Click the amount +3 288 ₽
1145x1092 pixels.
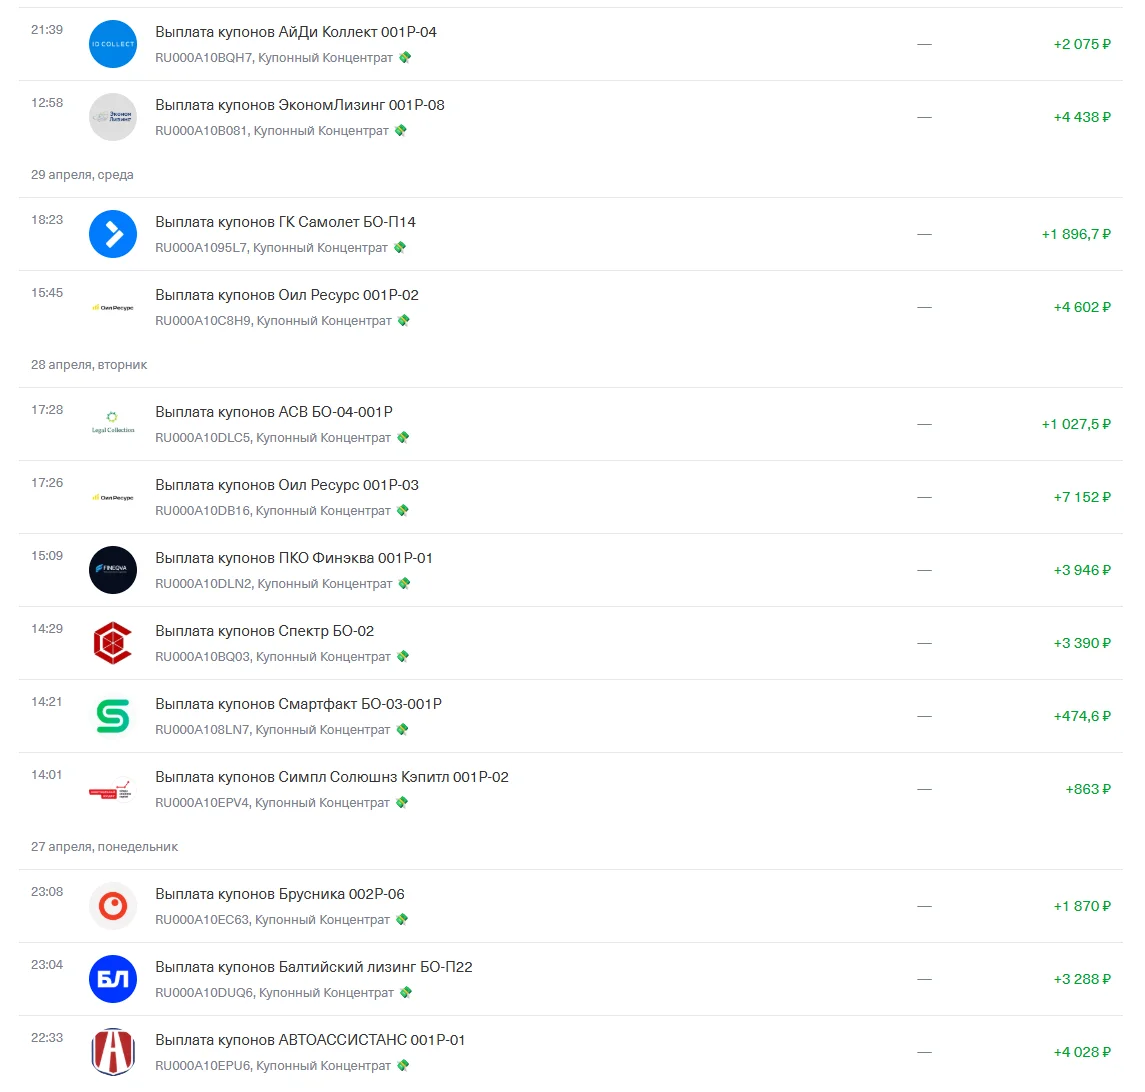1081,979
